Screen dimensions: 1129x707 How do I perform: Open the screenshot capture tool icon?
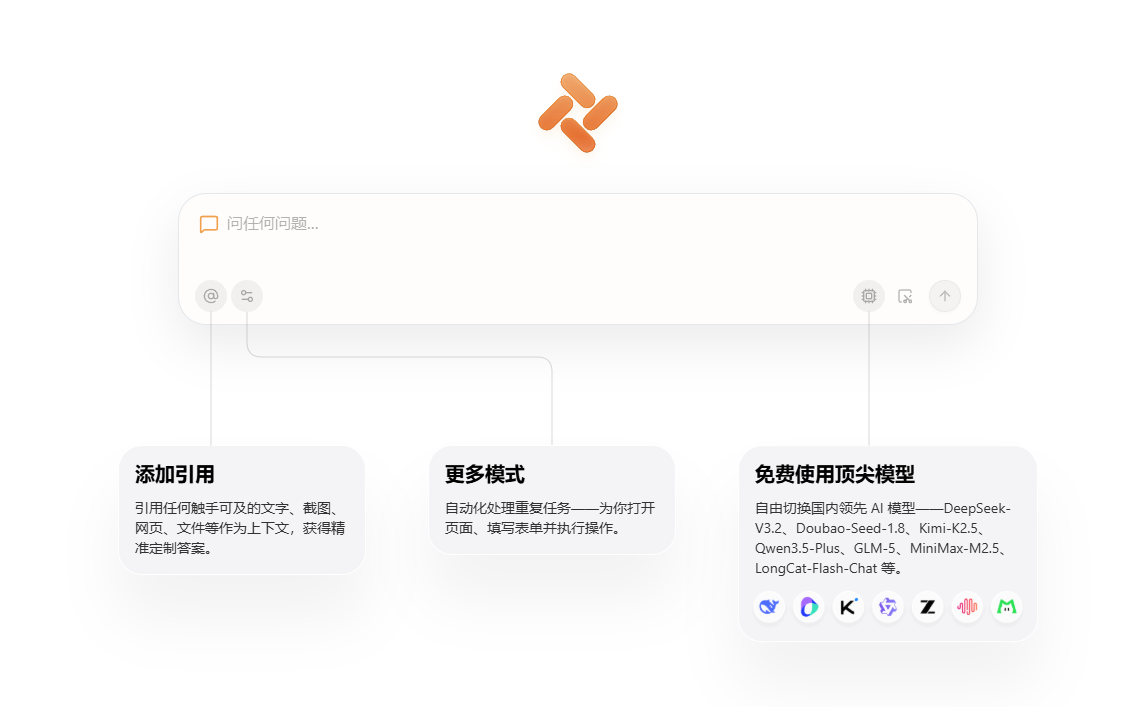[905, 296]
